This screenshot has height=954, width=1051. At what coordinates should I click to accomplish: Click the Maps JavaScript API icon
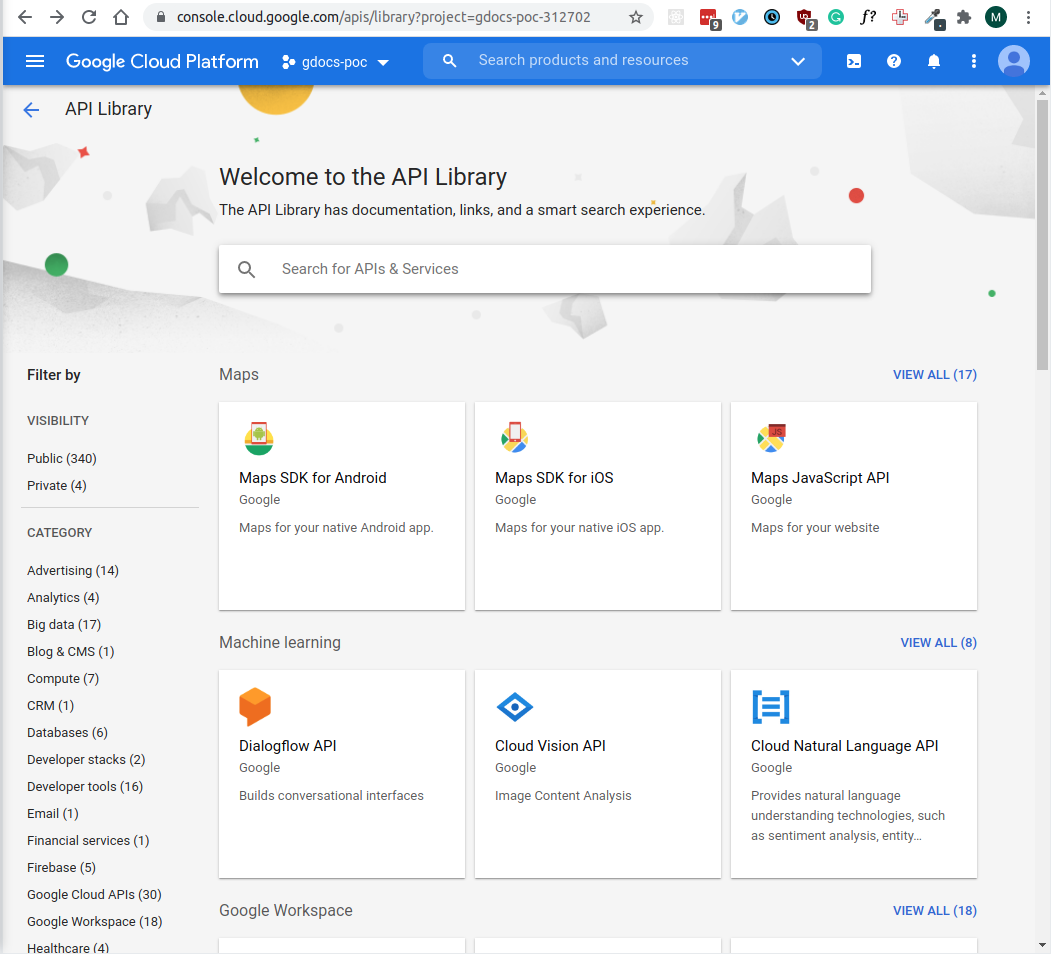tap(771, 438)
